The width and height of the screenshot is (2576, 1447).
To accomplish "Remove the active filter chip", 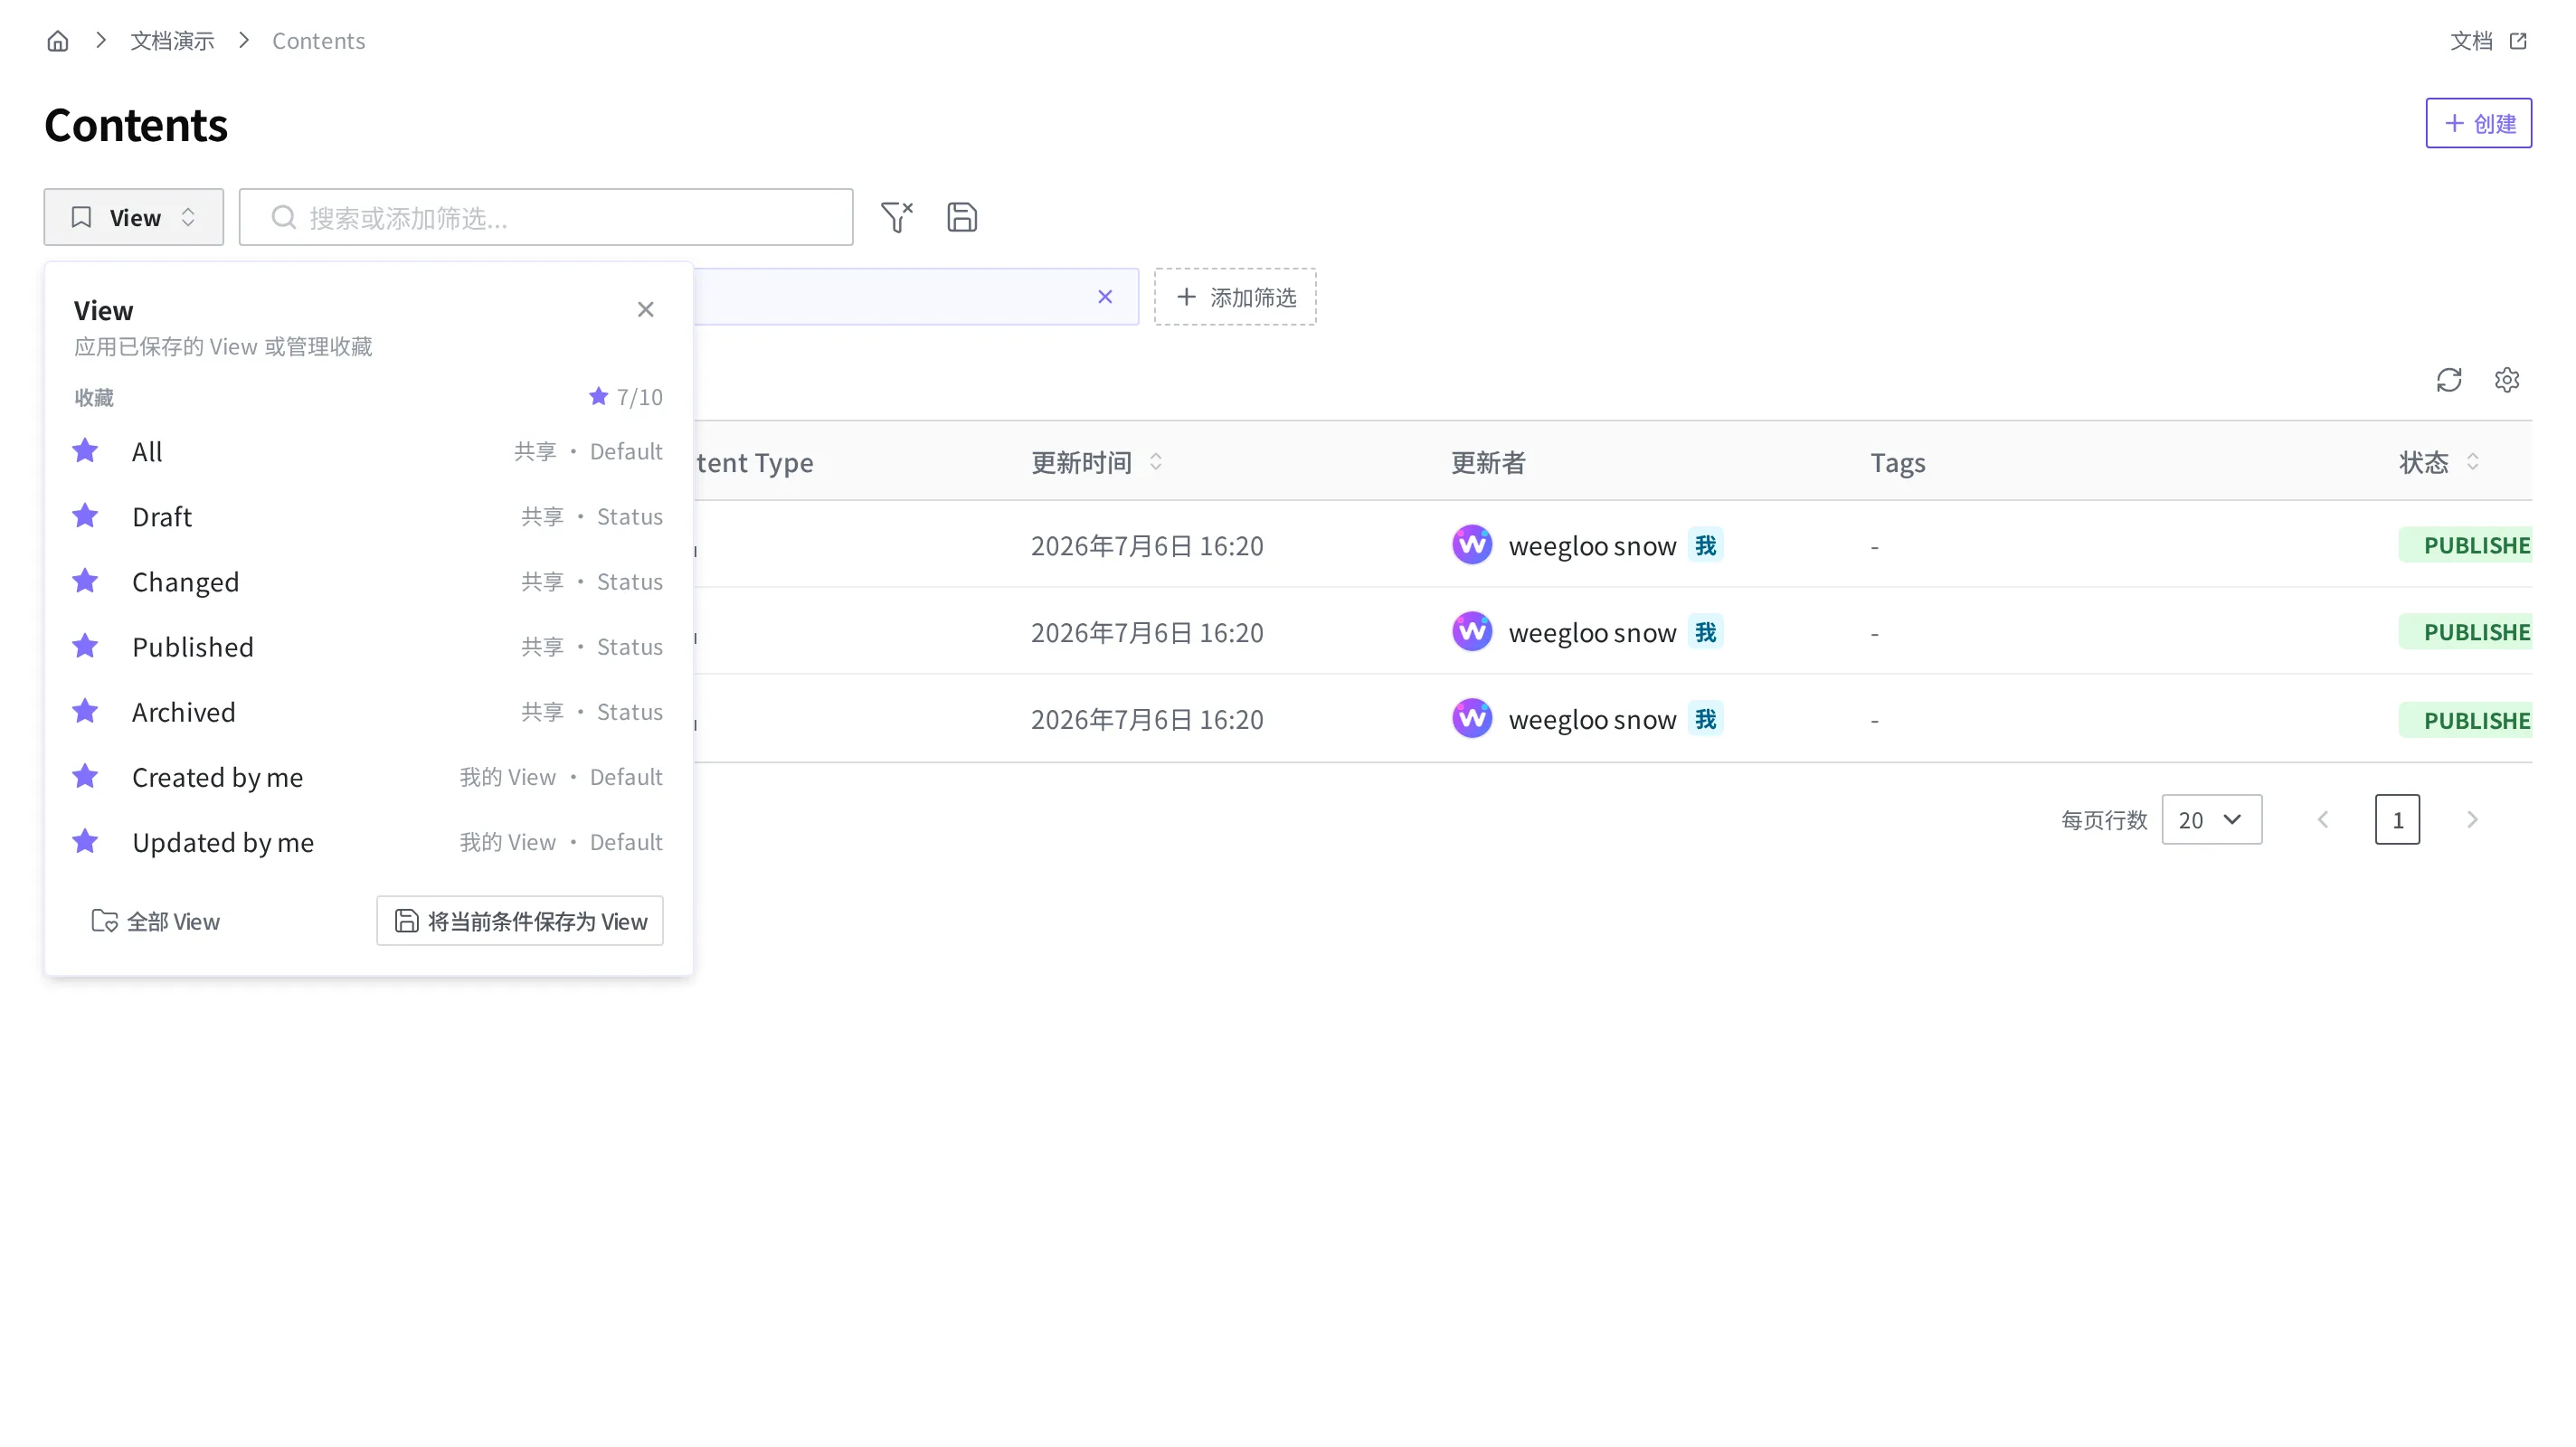I will tap(1105, 297).
